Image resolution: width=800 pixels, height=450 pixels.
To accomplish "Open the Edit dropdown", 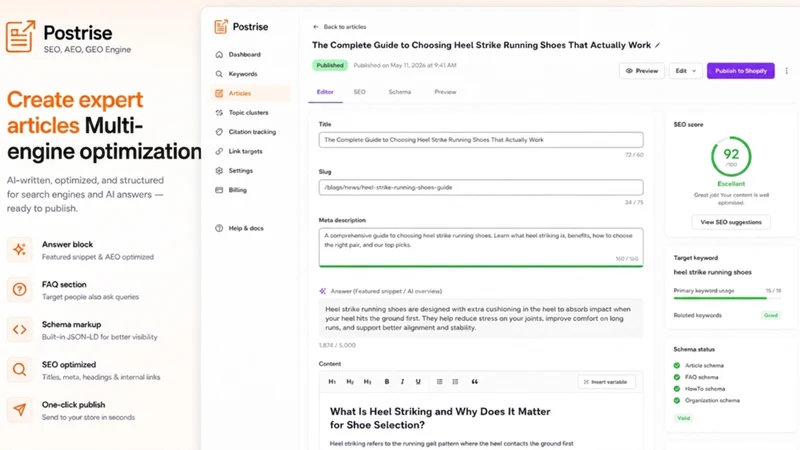I will click(x=685, y=71).
